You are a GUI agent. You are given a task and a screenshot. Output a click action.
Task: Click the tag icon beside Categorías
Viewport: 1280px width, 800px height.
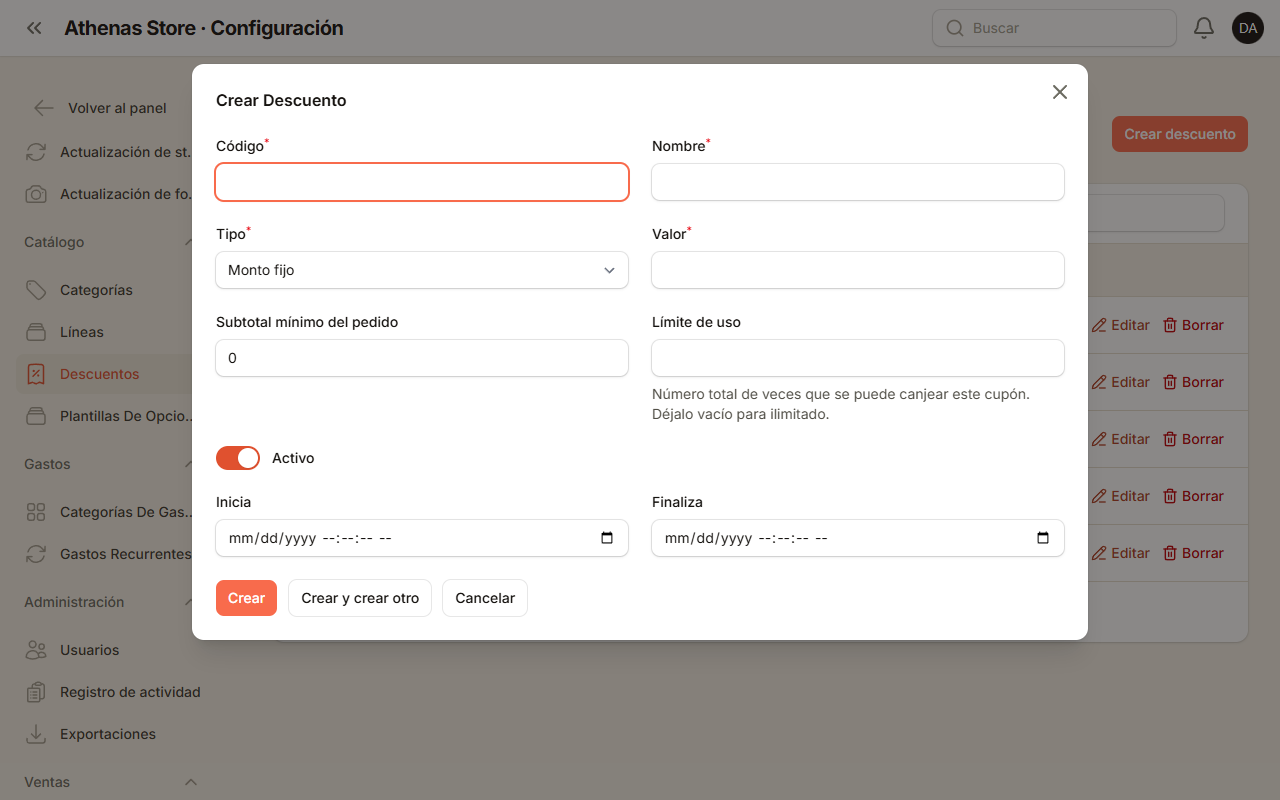[36, 290]
